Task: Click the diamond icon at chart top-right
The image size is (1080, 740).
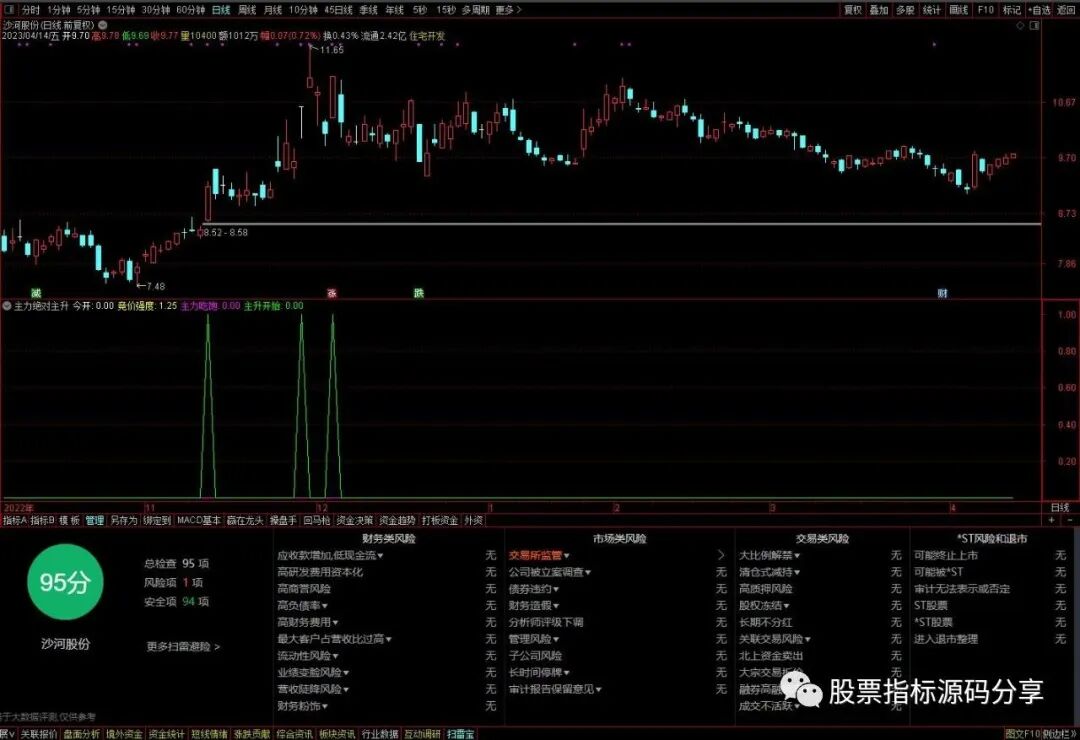Action: click(1021, 25)
